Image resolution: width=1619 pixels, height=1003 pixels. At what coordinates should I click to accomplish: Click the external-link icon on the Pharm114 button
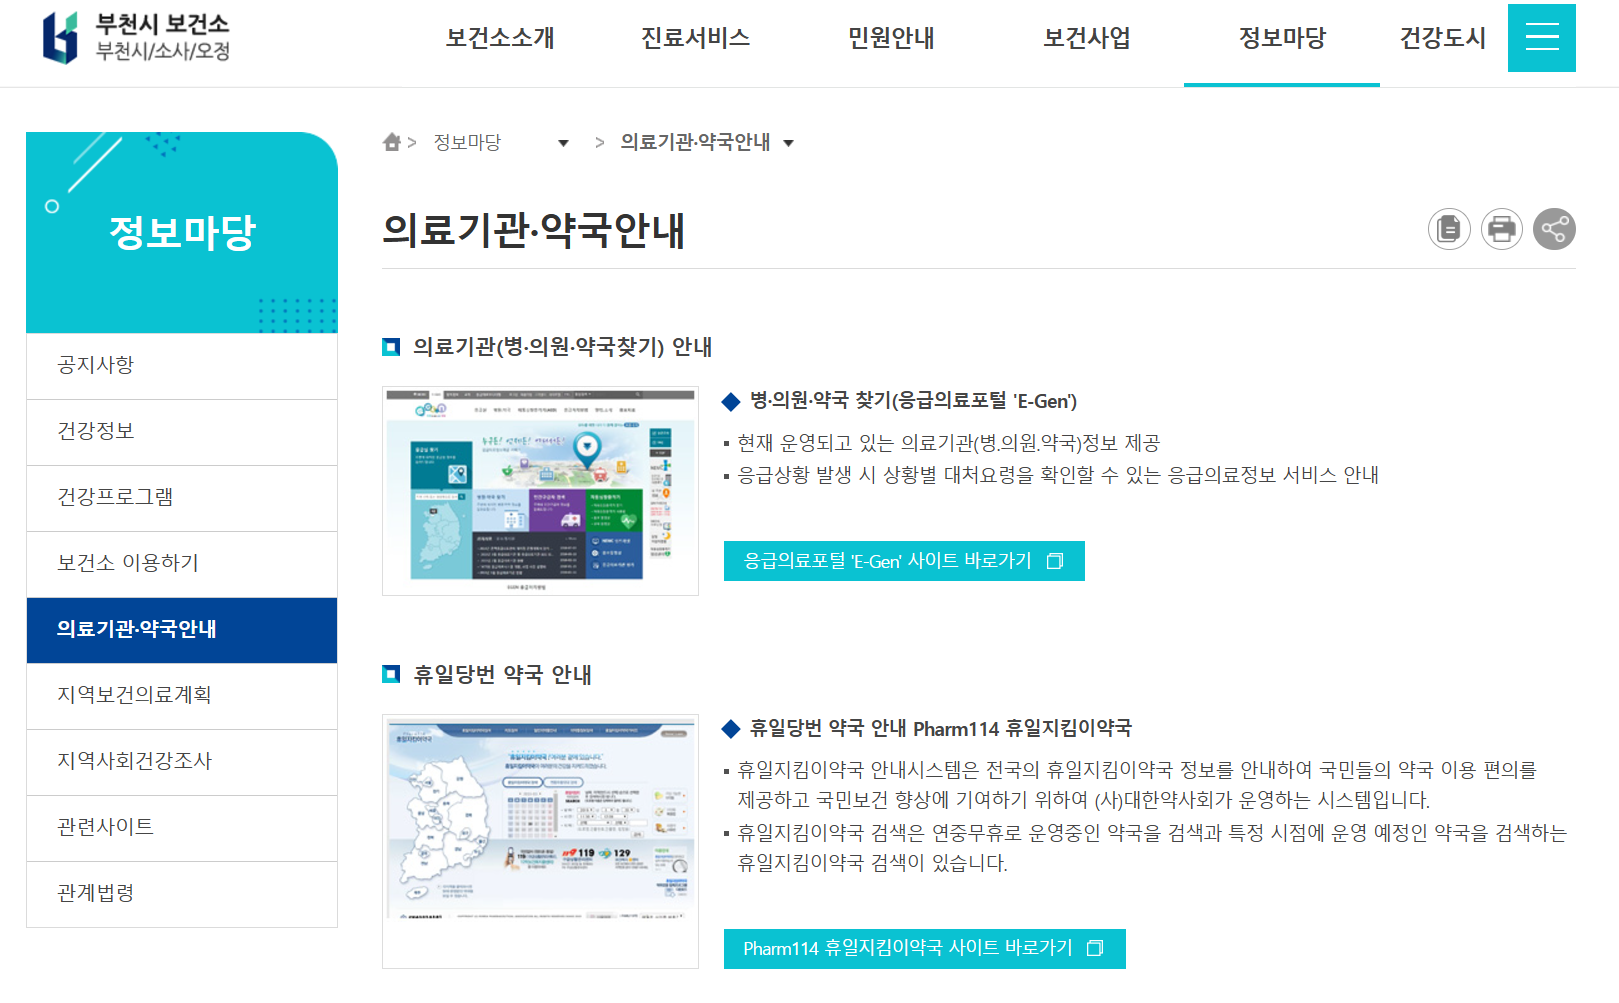[1094, 948]
